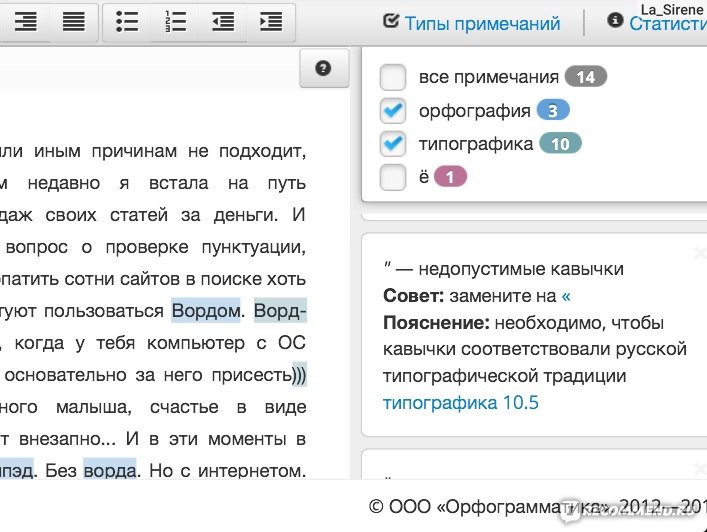Image resolution: width=707 pixels, height=532 pixels.
Task: Insert a numbered list
Action: tap(175, 22)
